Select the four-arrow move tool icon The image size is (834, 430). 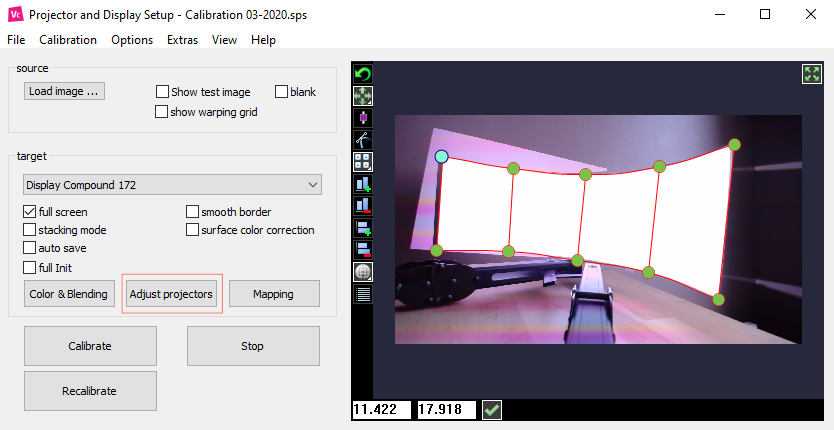pos(363,96)
